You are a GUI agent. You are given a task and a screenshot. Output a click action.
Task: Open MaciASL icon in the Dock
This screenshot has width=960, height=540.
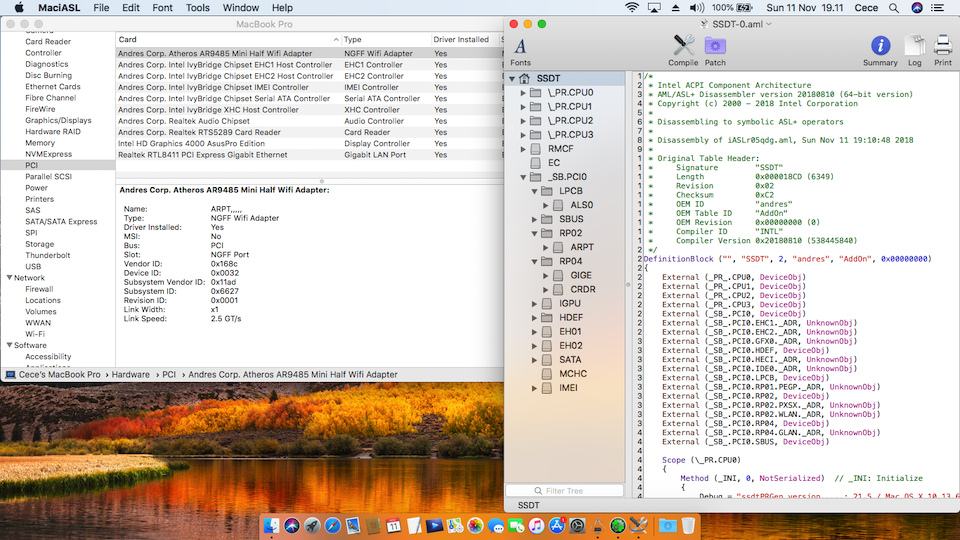coord(639,525)
